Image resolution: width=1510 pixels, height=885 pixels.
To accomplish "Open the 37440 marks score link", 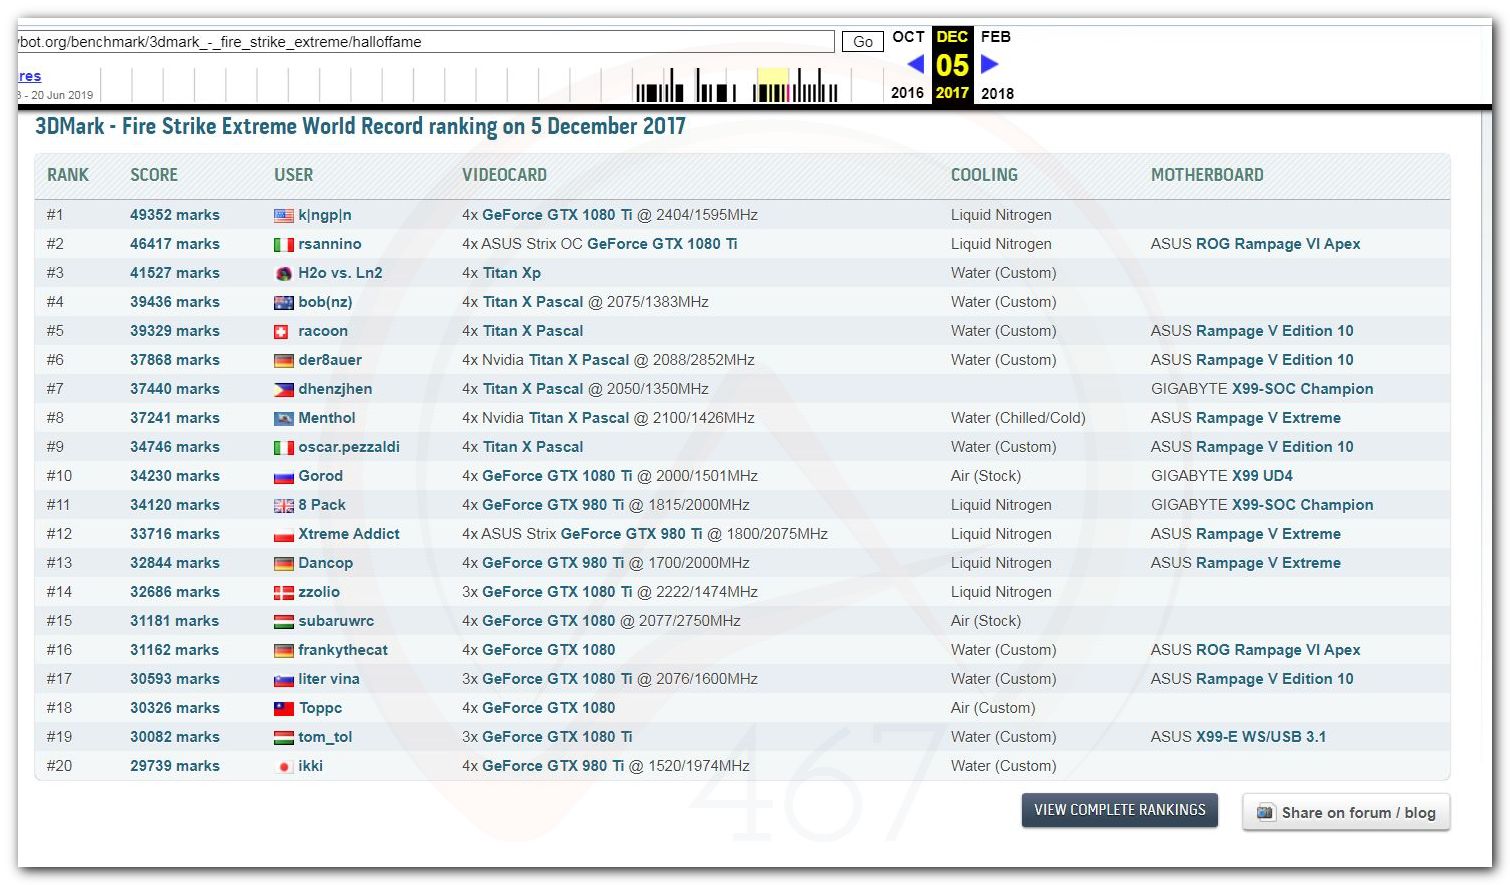I will pyautogui.click(x=175, y=389).
